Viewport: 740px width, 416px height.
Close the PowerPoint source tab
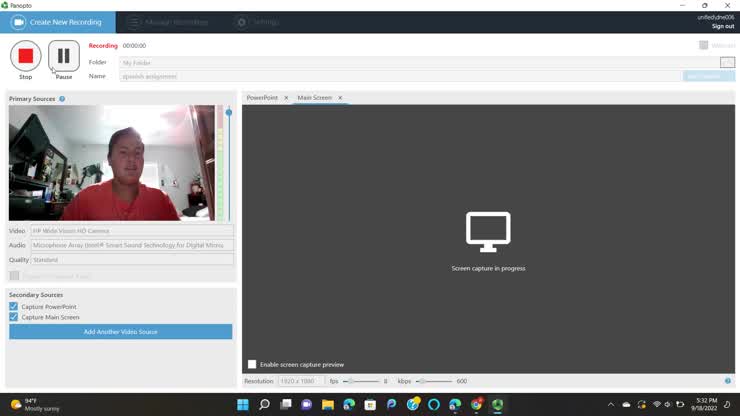point(286,98)
